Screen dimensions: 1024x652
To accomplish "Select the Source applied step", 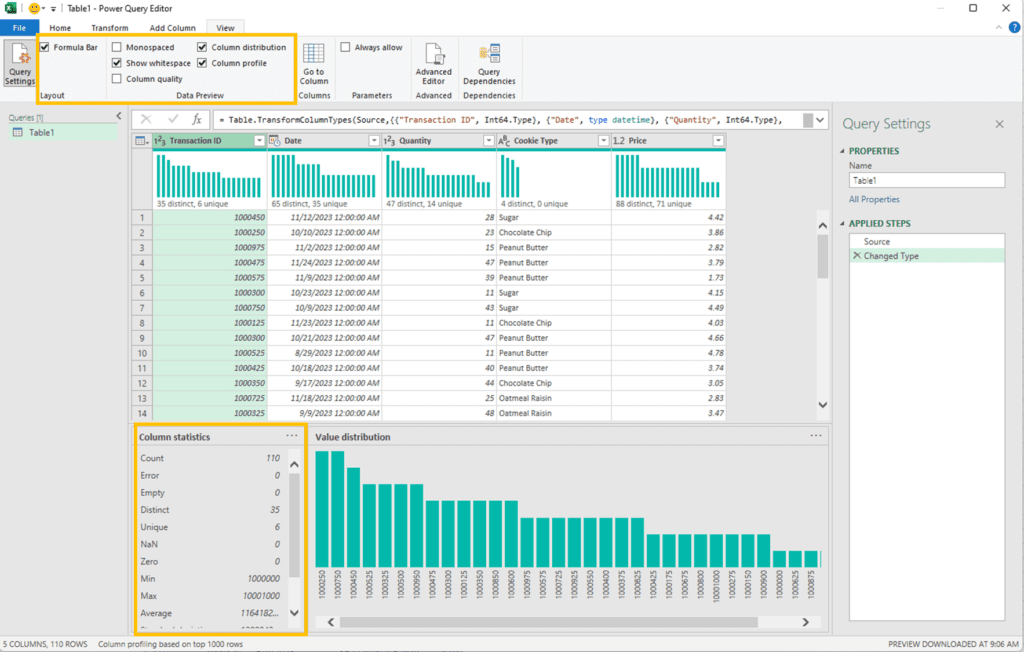I will [x=876, y=241].
